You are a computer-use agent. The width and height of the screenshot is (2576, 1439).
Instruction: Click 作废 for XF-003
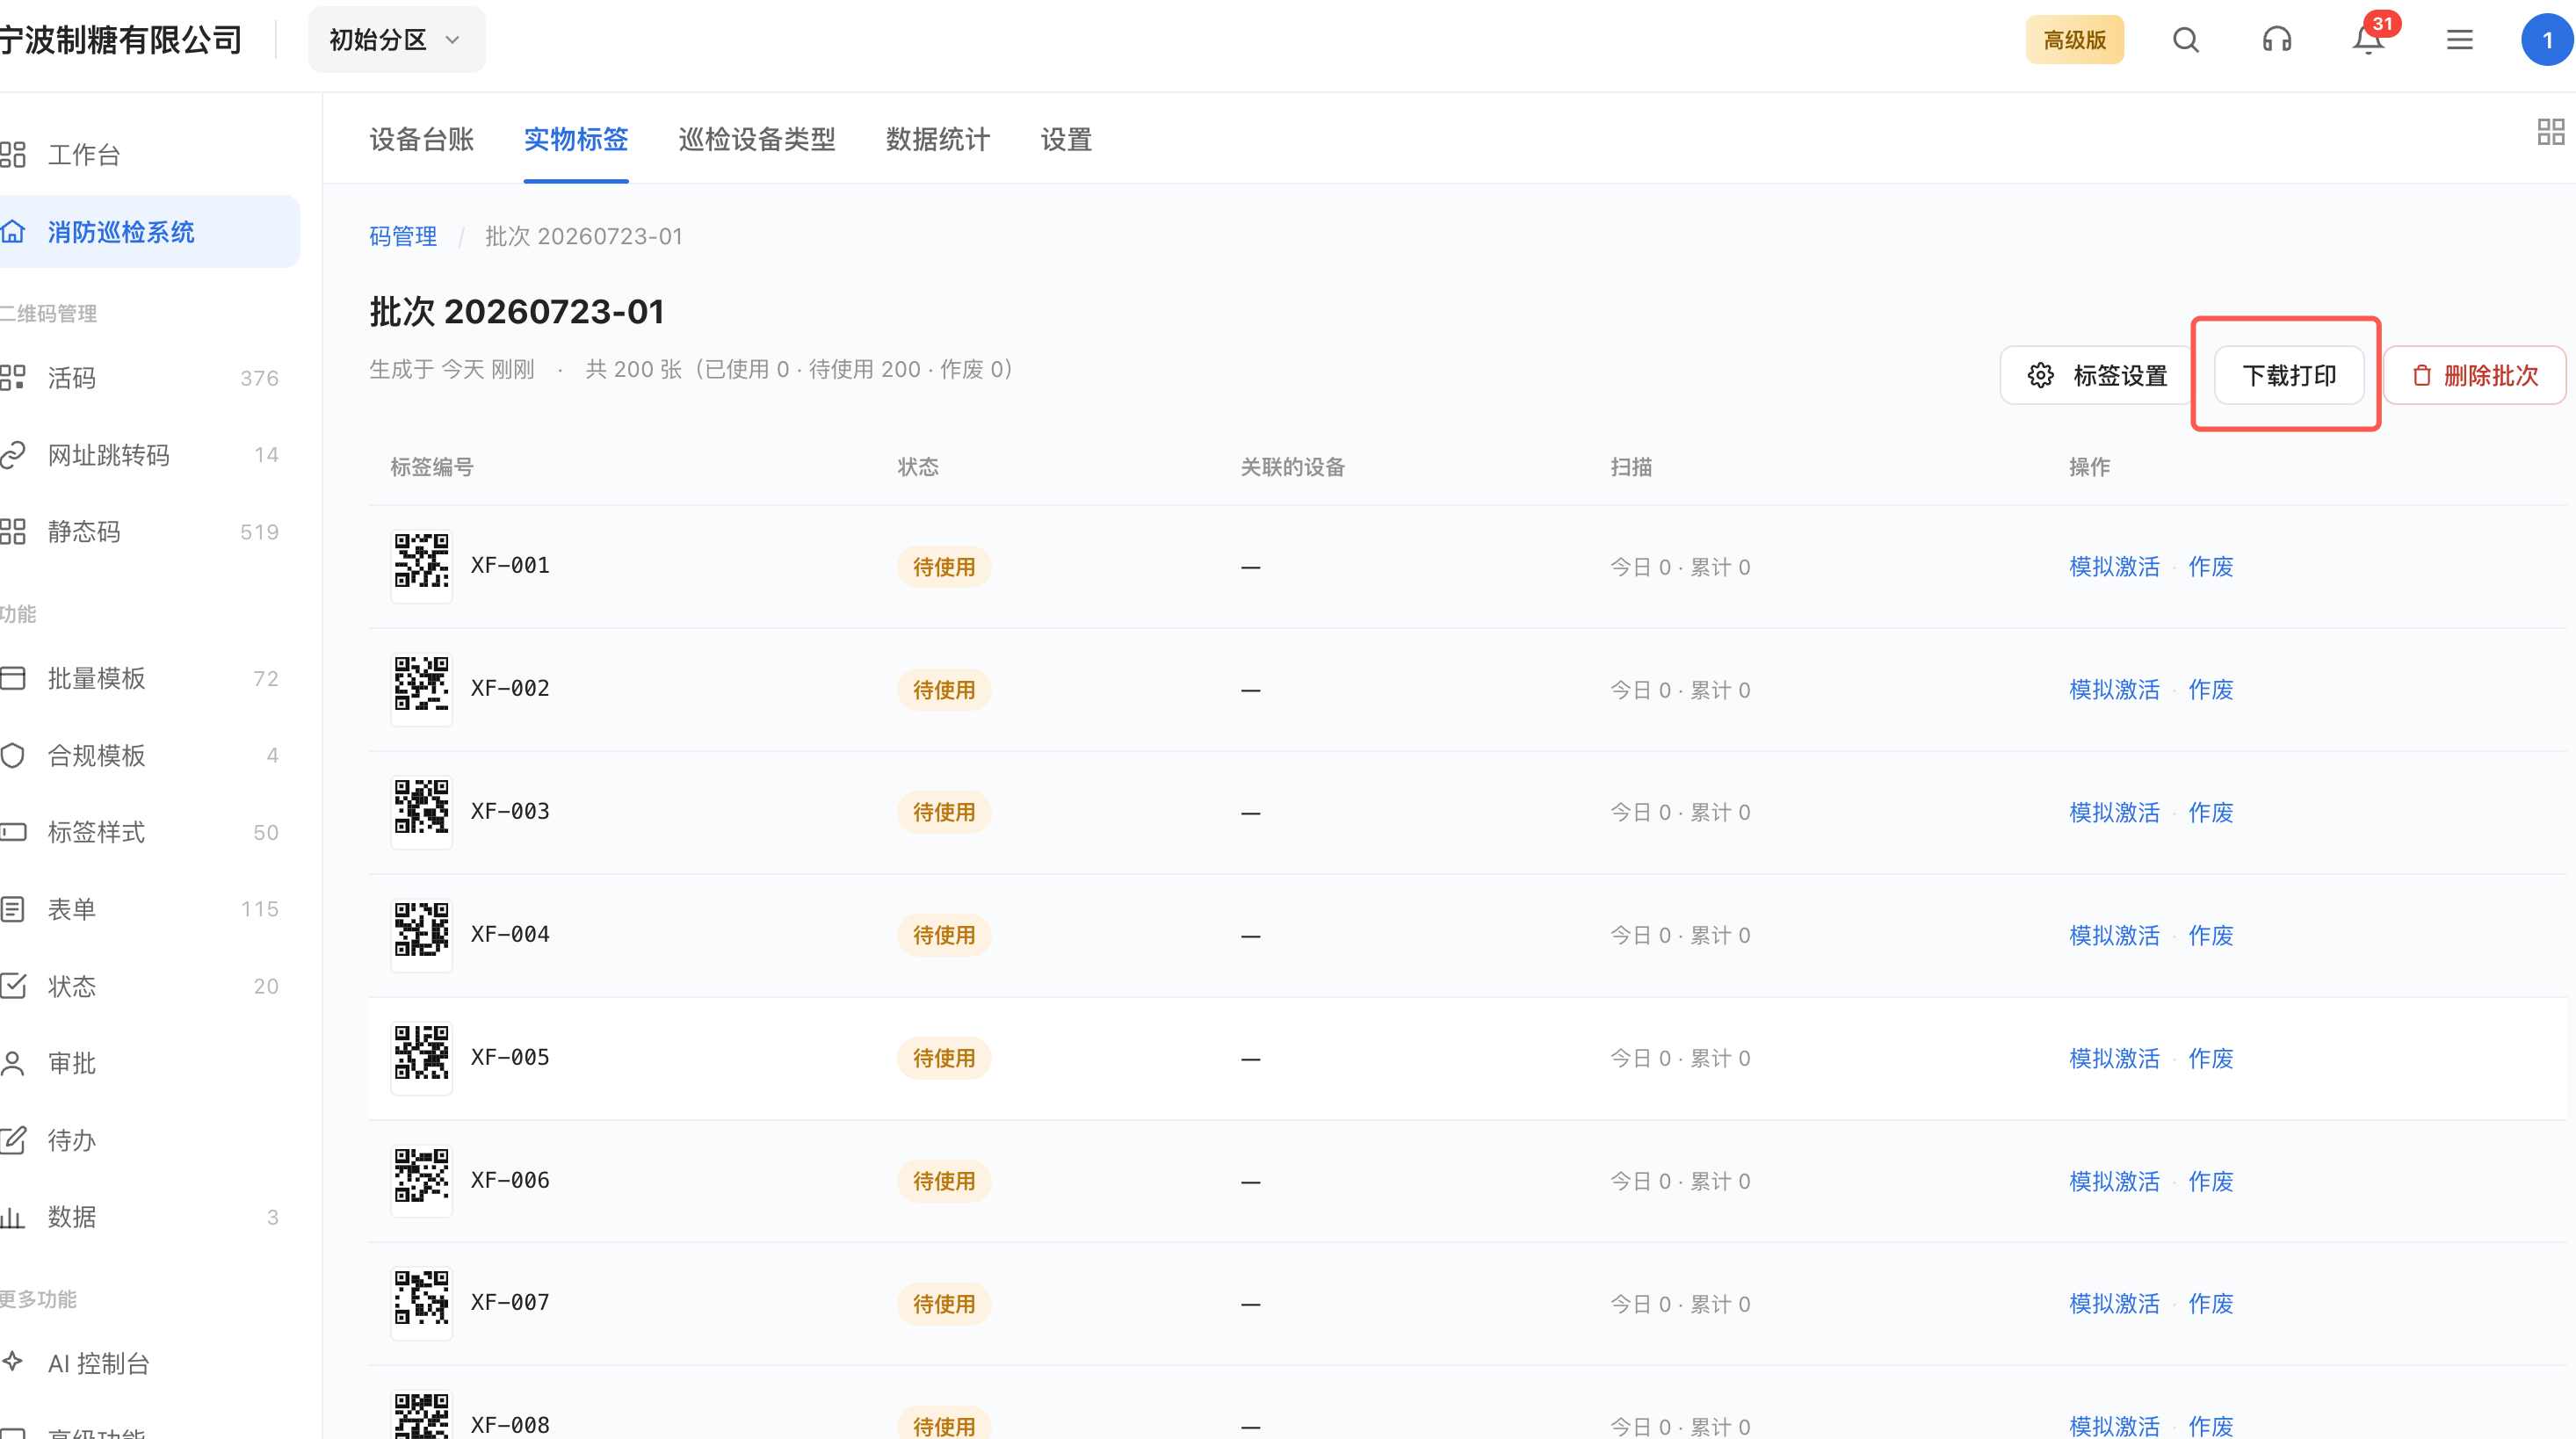2211,813
